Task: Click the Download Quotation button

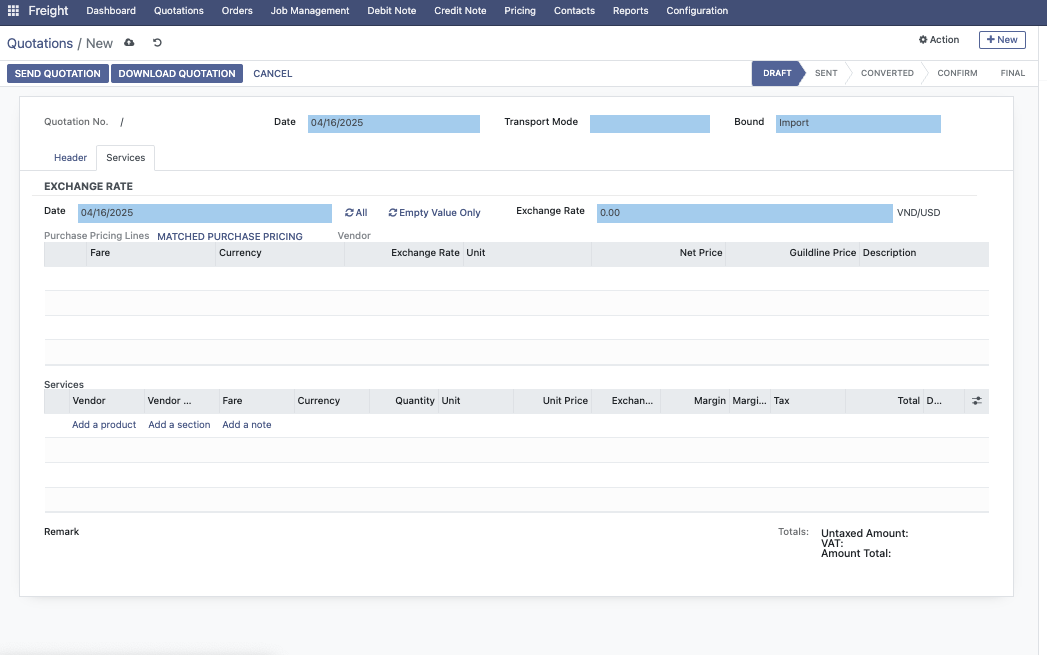Action: (177, 74)
